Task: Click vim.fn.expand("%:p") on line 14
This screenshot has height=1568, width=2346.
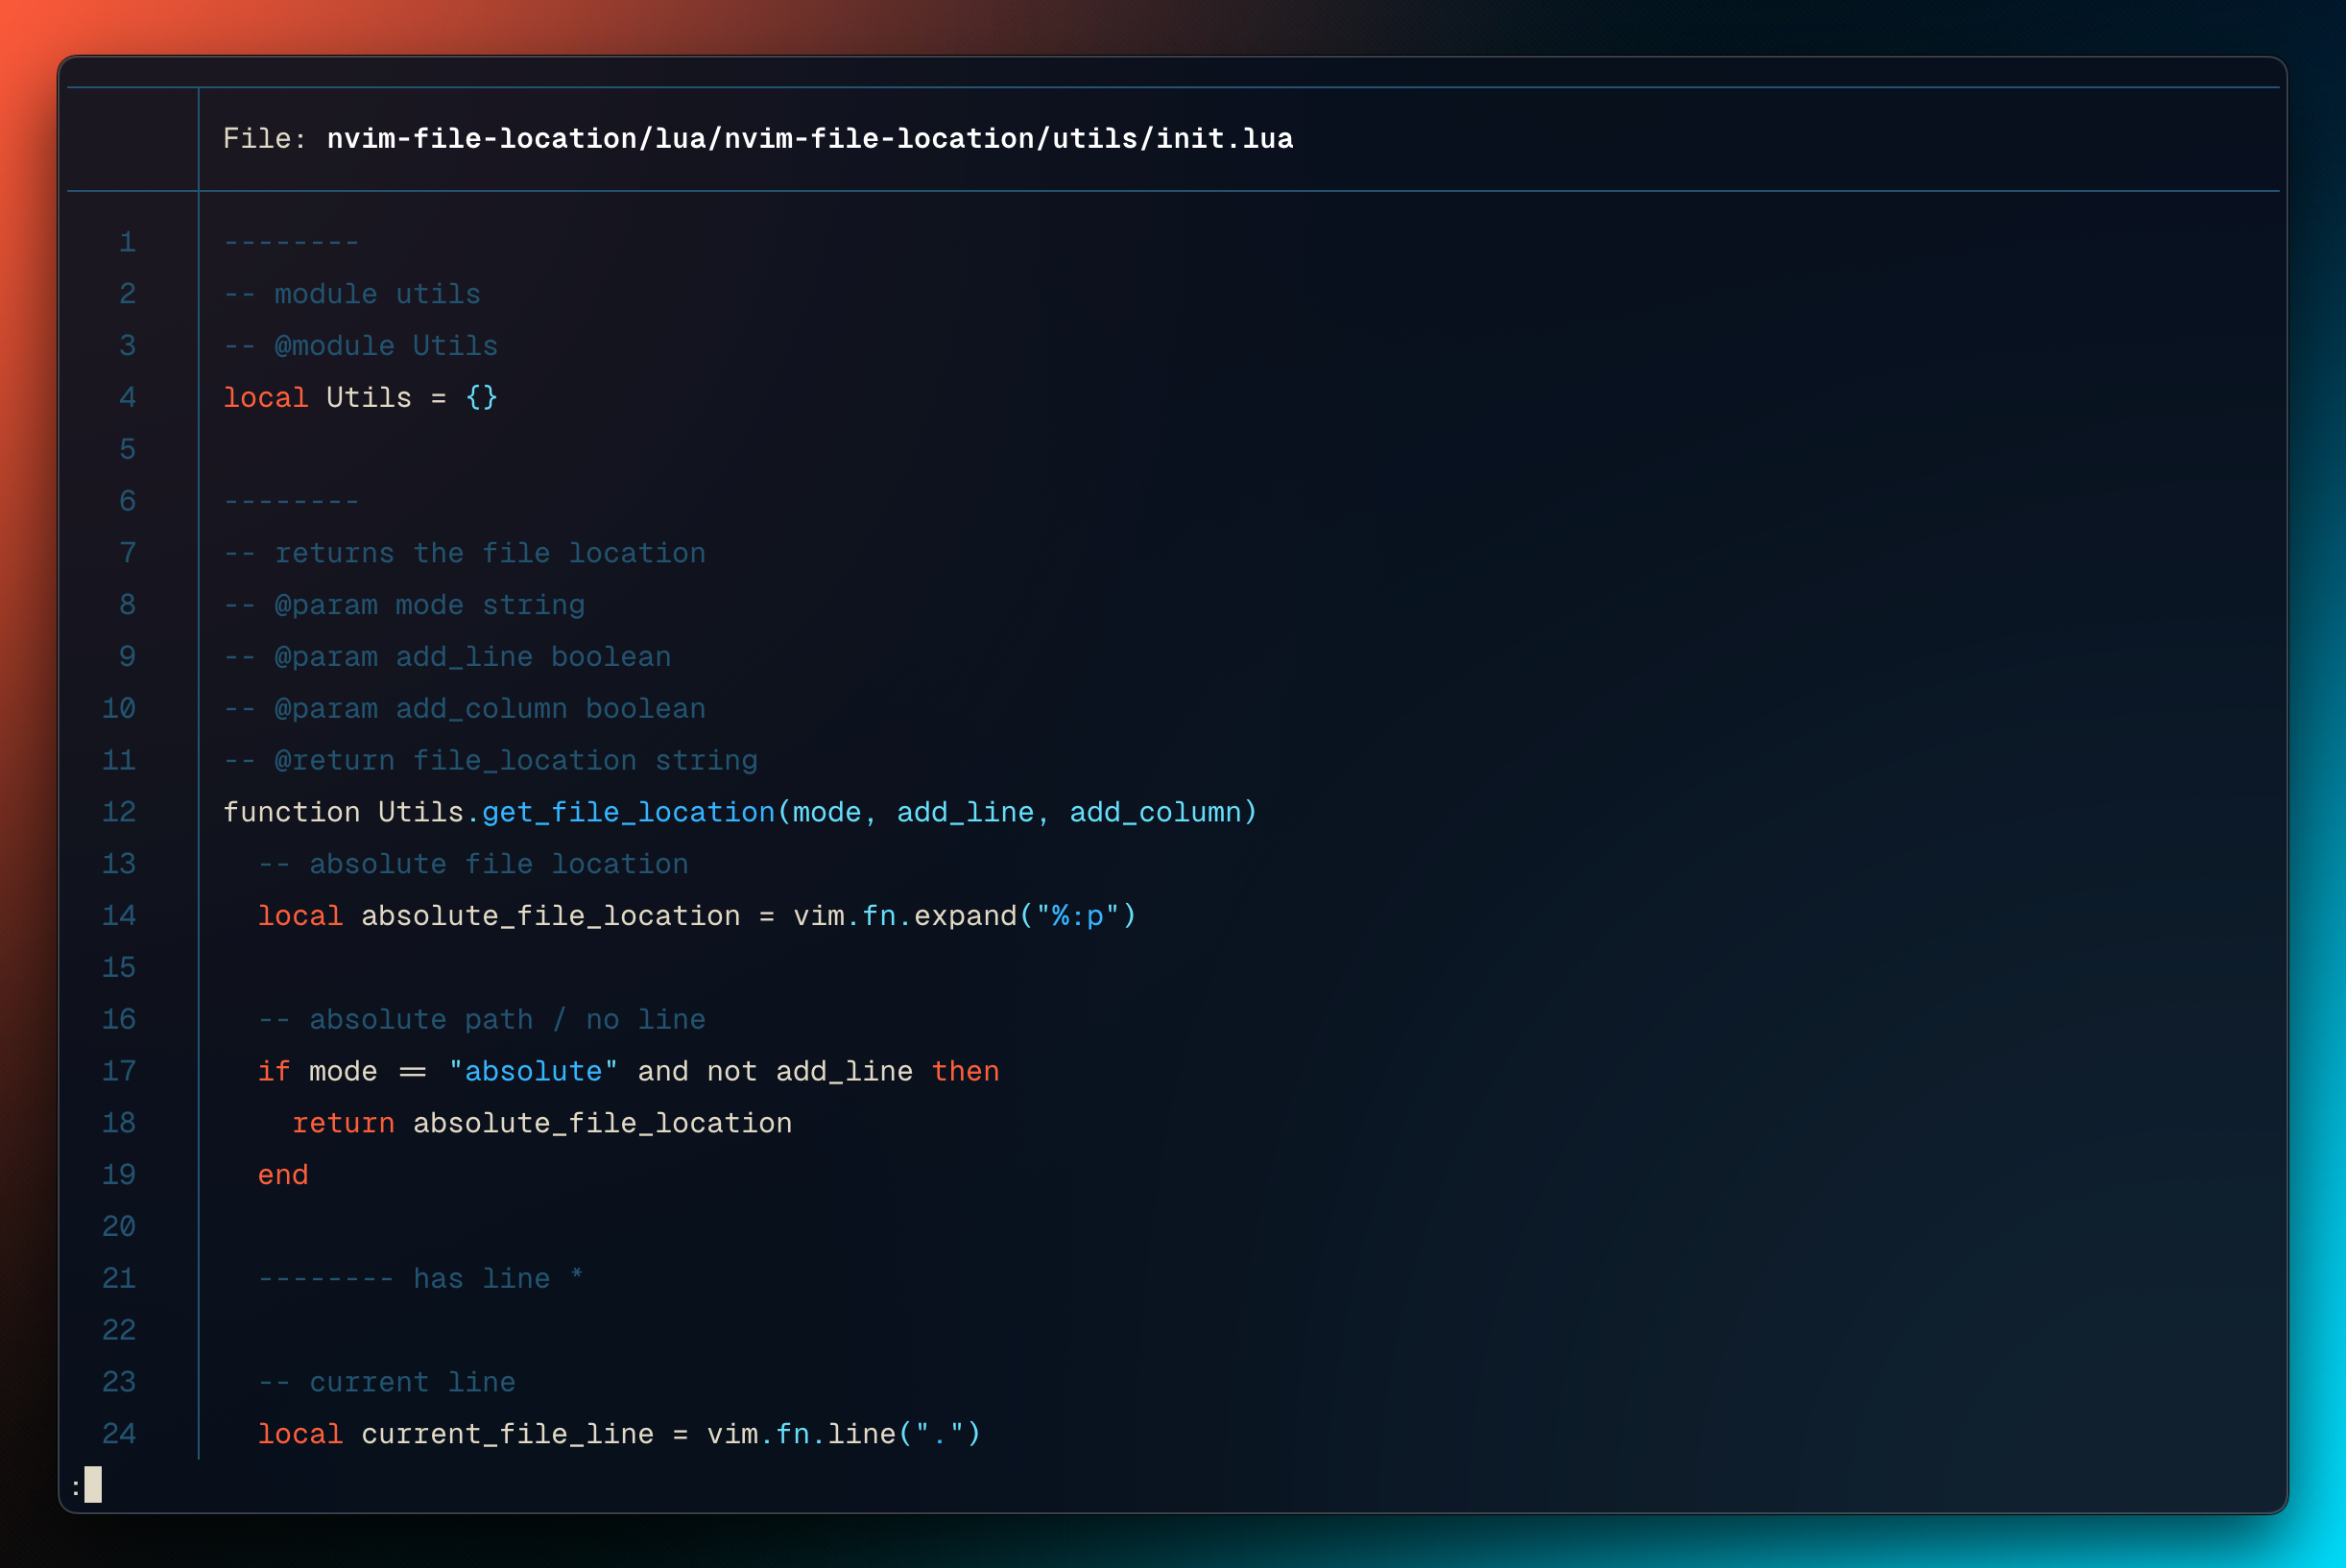Action: (x=965, y=916)
